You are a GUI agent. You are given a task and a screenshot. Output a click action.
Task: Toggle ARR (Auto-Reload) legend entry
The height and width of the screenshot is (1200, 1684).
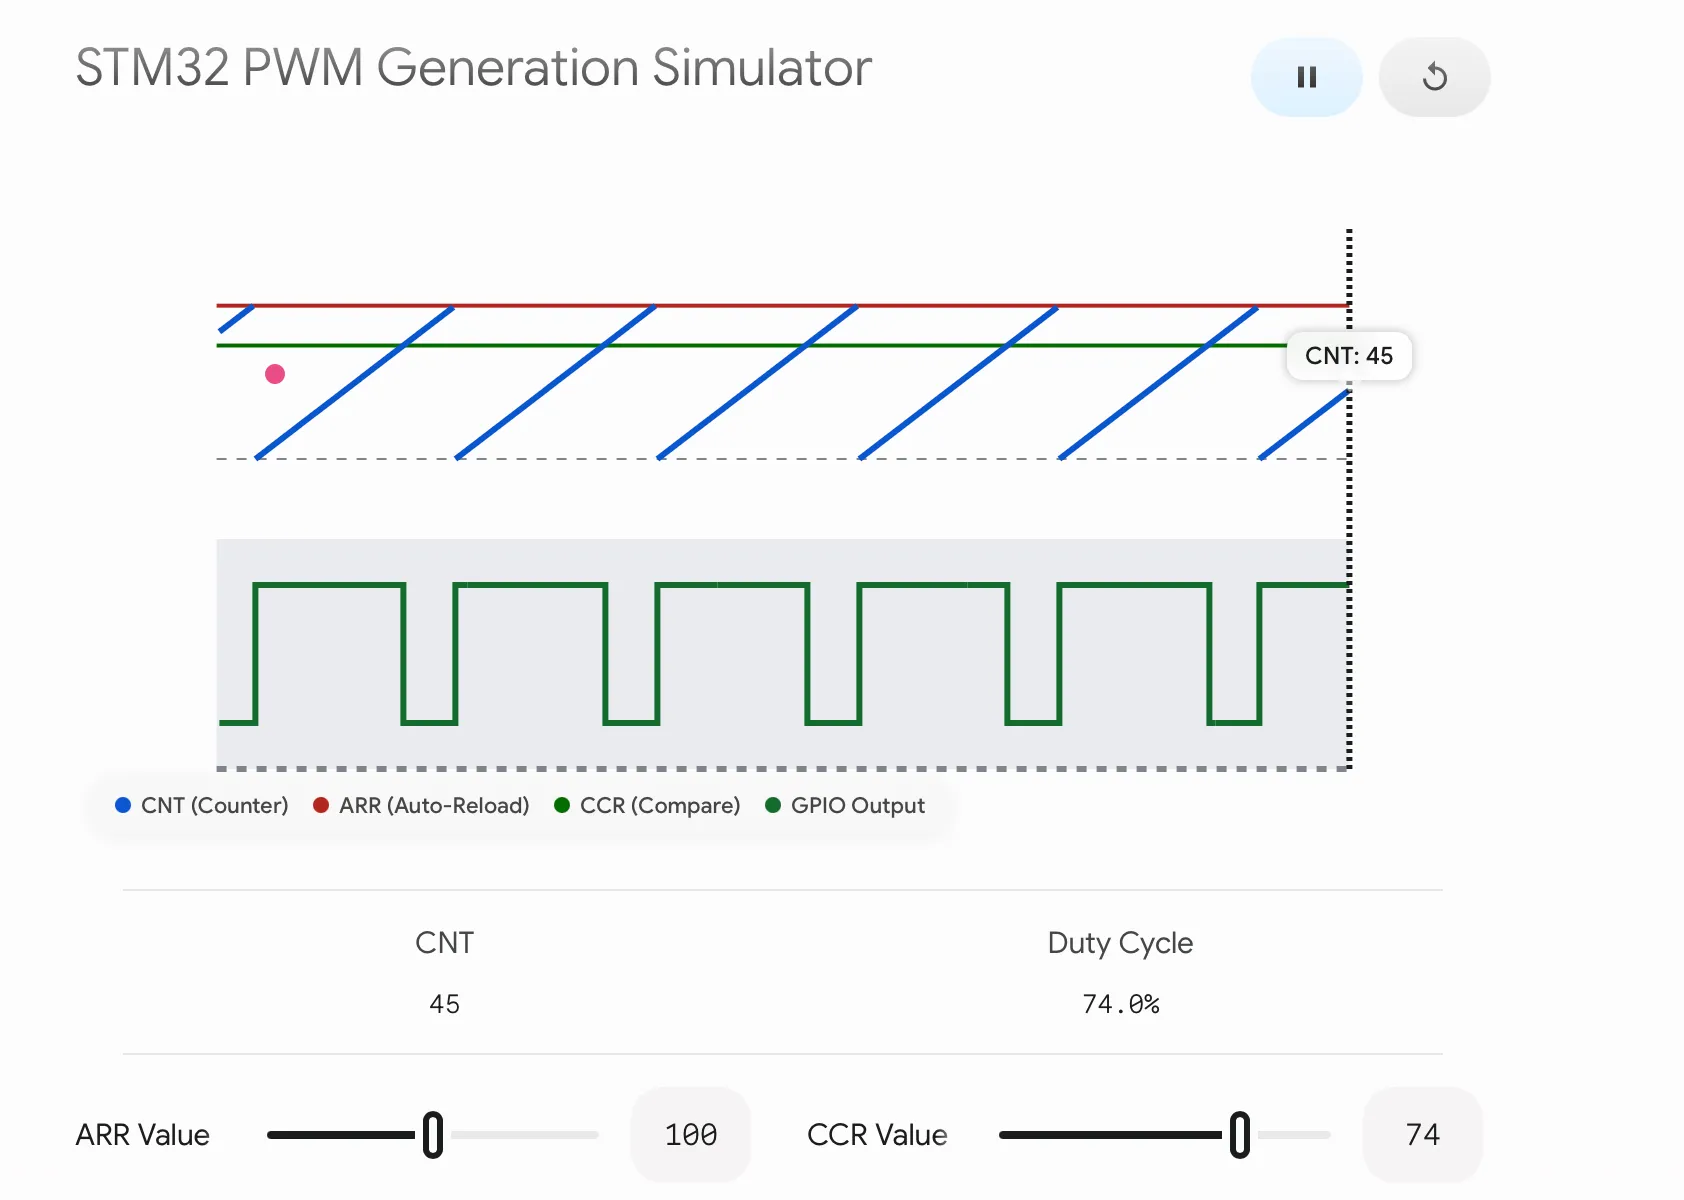click(421, 805)
